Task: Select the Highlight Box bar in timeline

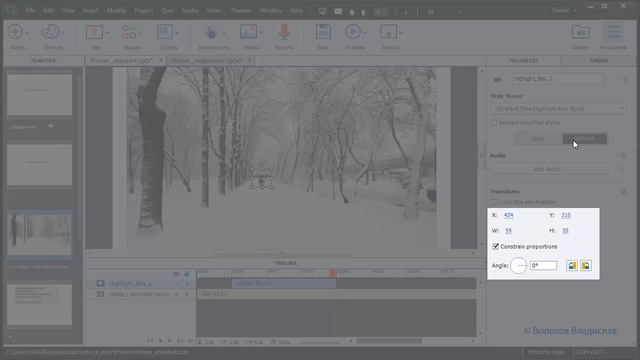Action: 284,283
